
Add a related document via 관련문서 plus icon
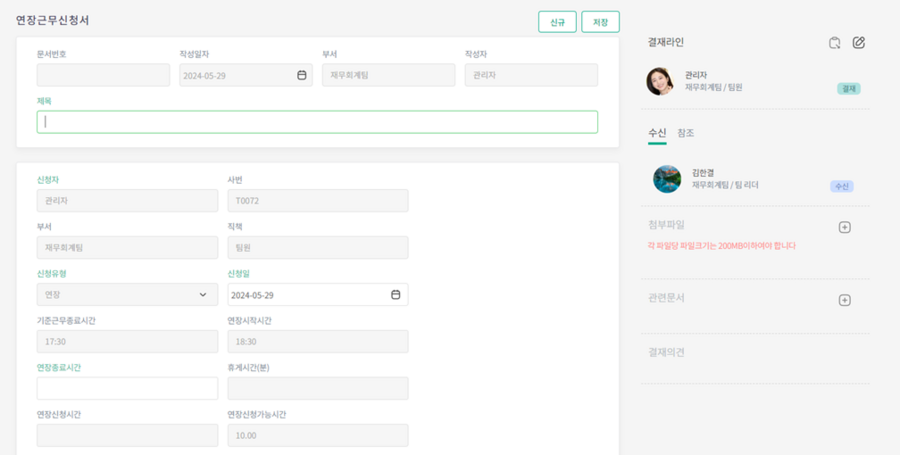pos(844,300)
